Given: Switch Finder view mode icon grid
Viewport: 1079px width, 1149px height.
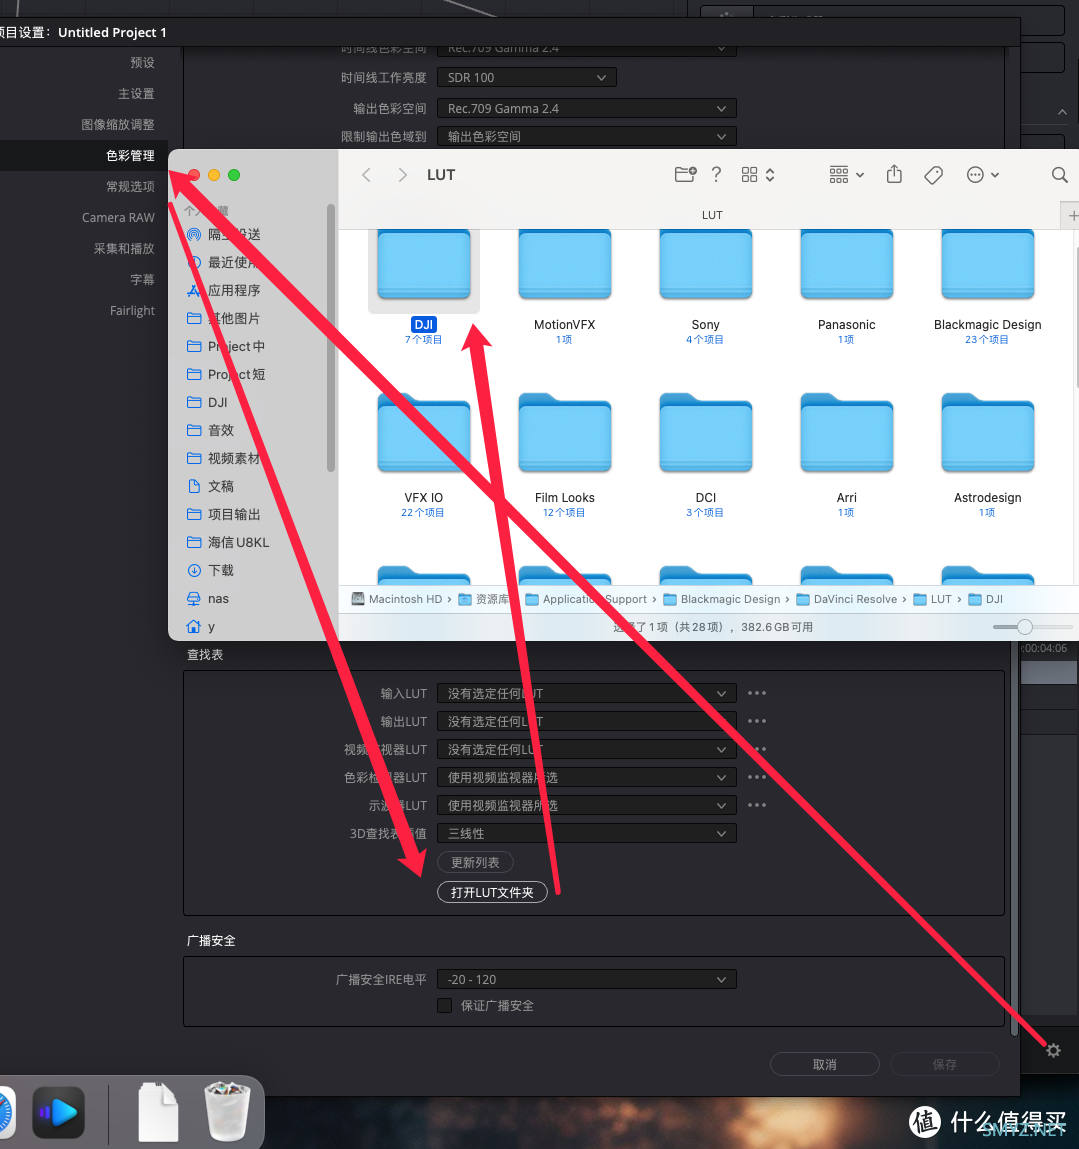Looking at the screenshot, I should click(757, 174).
